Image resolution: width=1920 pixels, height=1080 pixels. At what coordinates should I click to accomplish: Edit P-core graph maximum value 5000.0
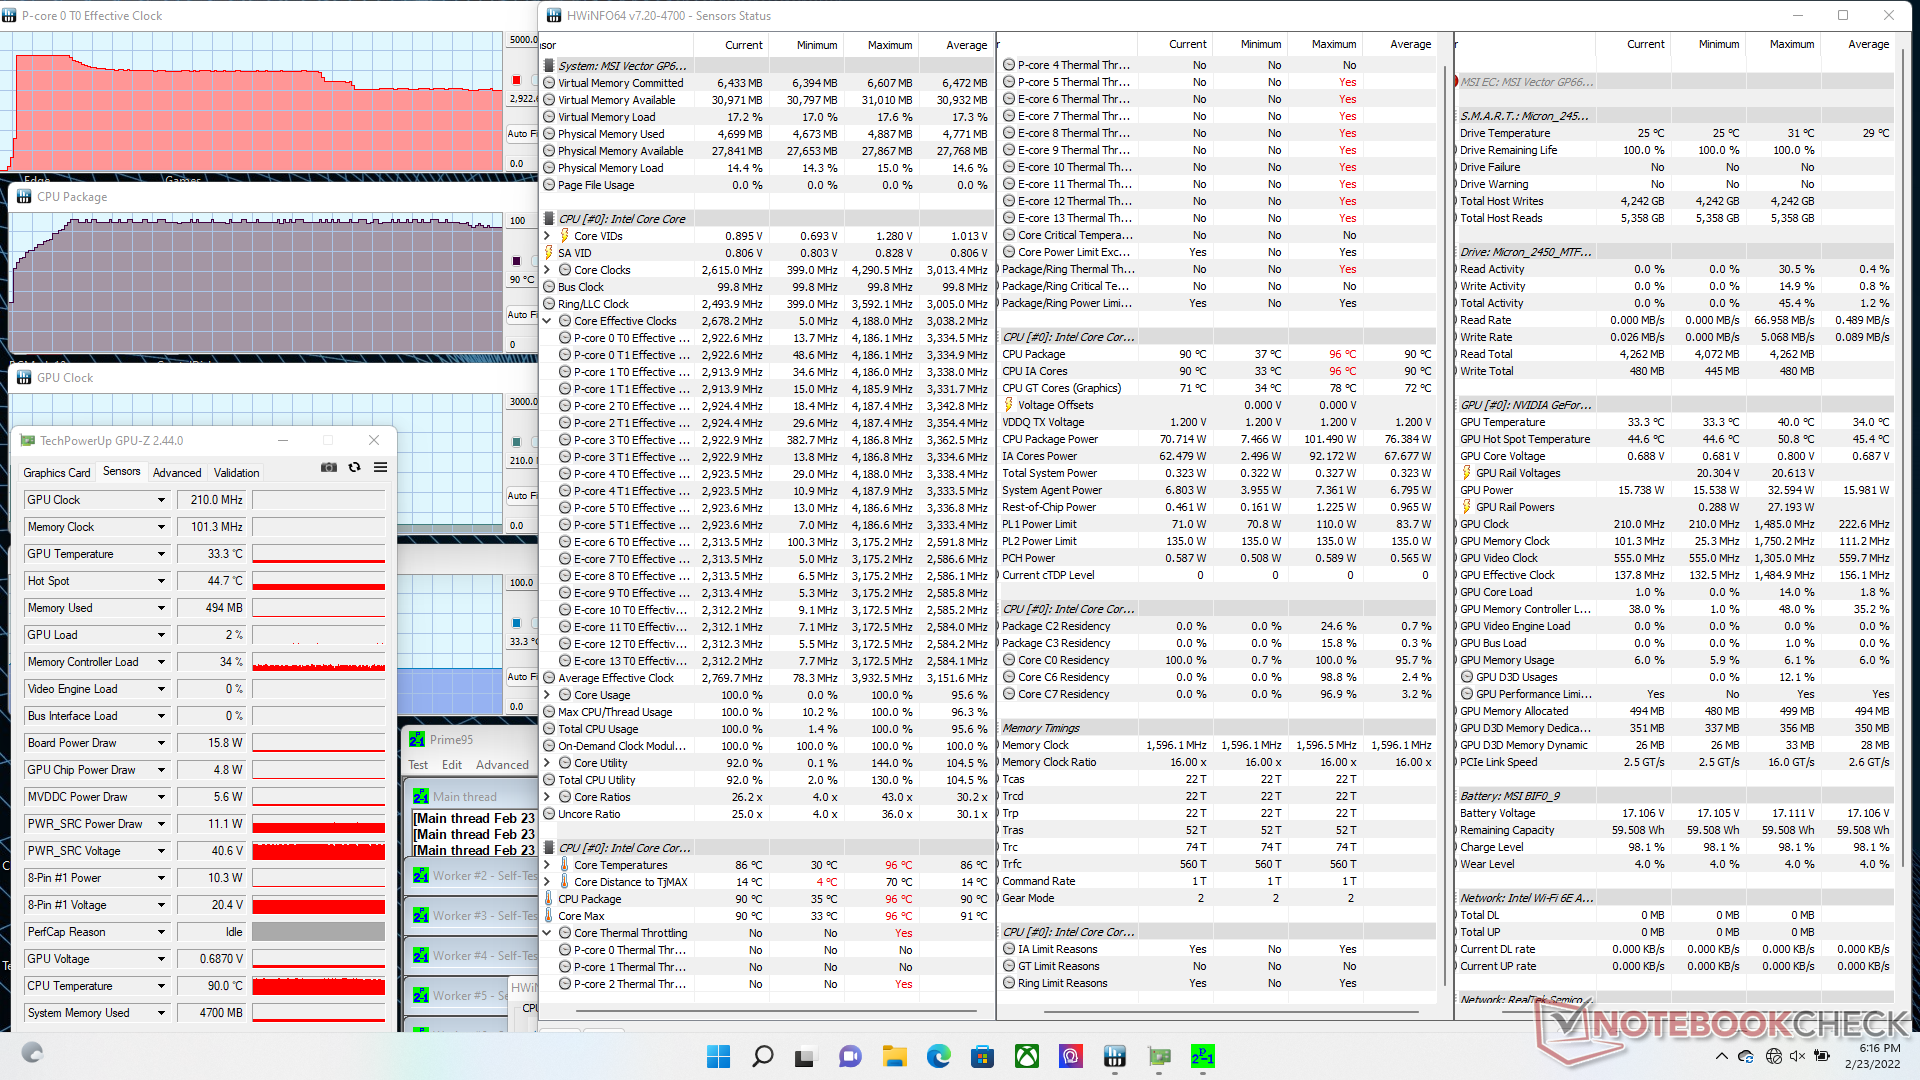[x=522, y=40]
